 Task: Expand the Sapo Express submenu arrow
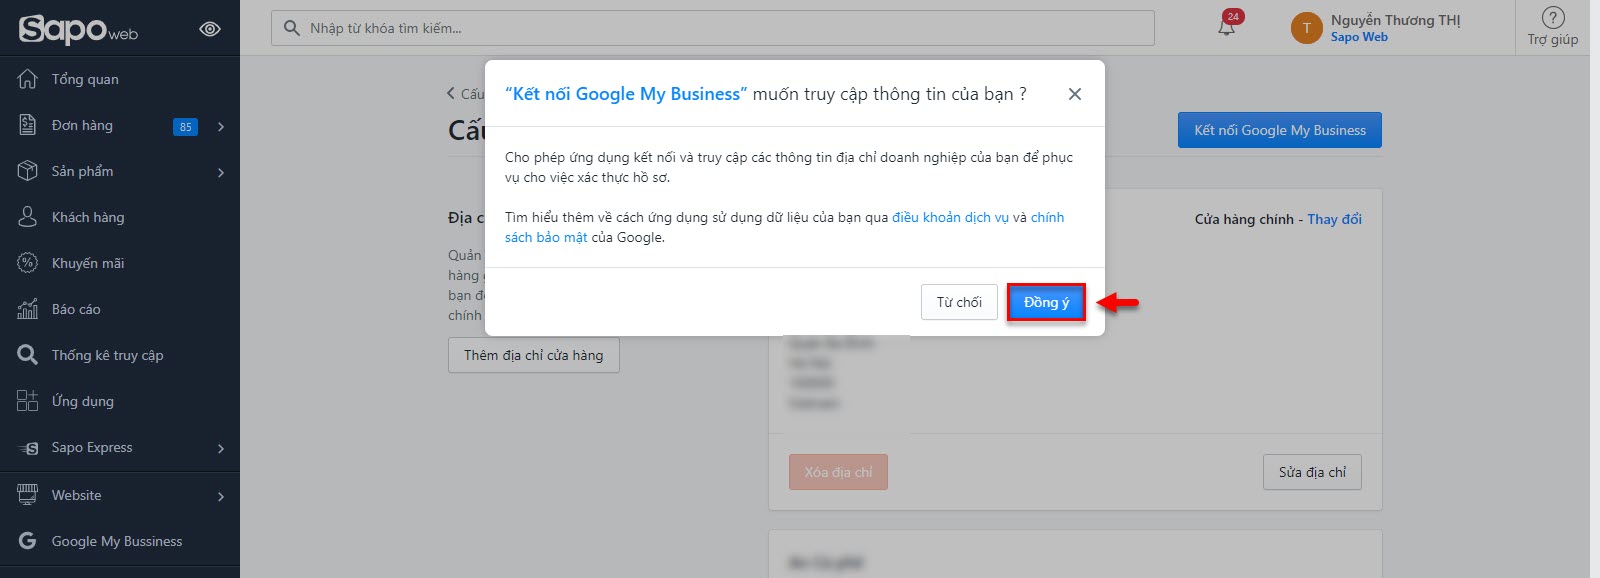pos(221,449)
